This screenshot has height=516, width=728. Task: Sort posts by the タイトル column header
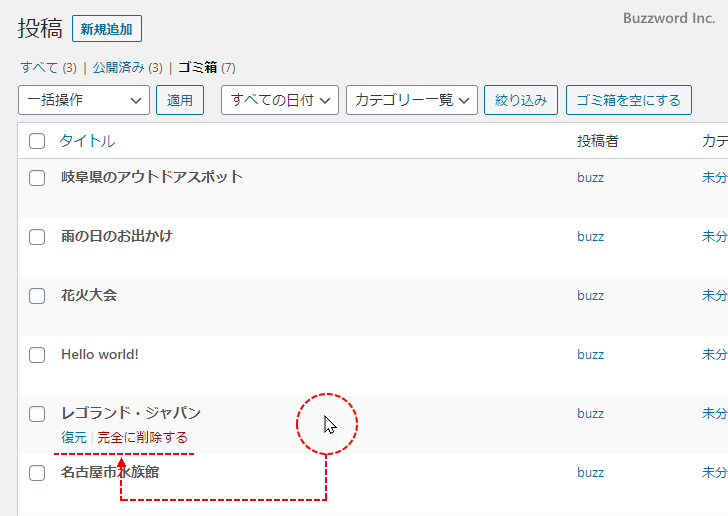(87, 141)
